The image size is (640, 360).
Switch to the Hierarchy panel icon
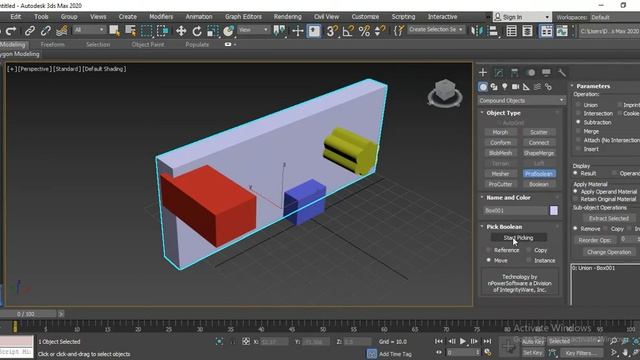pyautogui.click(x=515, y=73)
